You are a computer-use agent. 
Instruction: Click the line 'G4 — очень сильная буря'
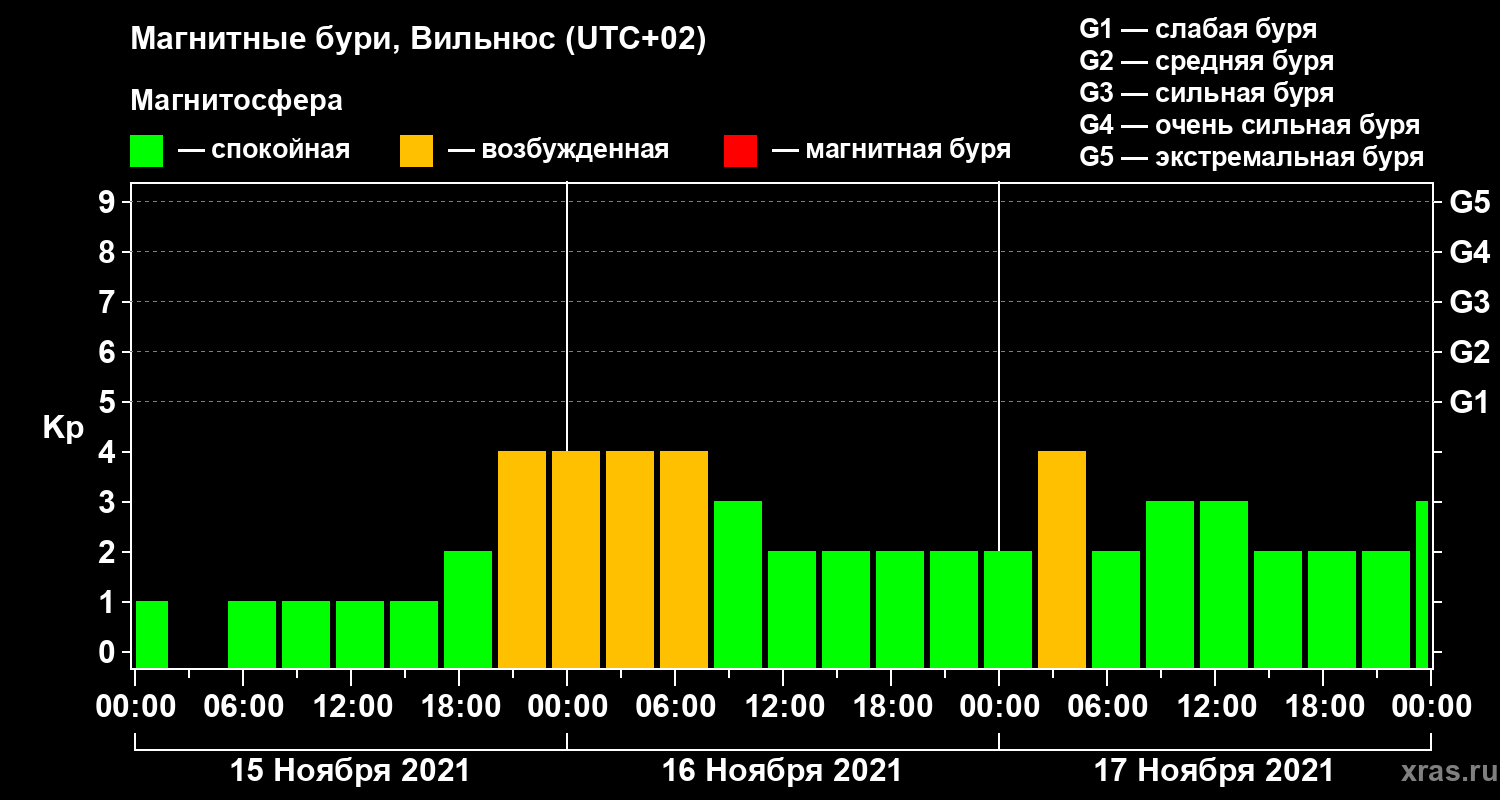[1249, 125]
